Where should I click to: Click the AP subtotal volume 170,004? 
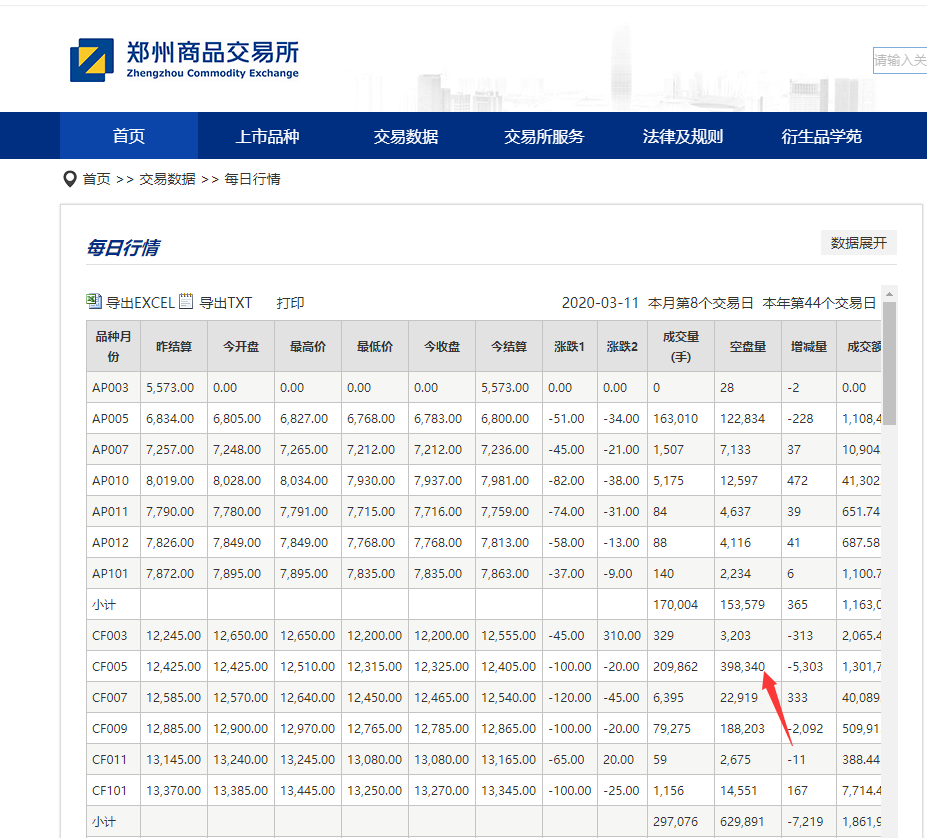(x=675, y=604)
